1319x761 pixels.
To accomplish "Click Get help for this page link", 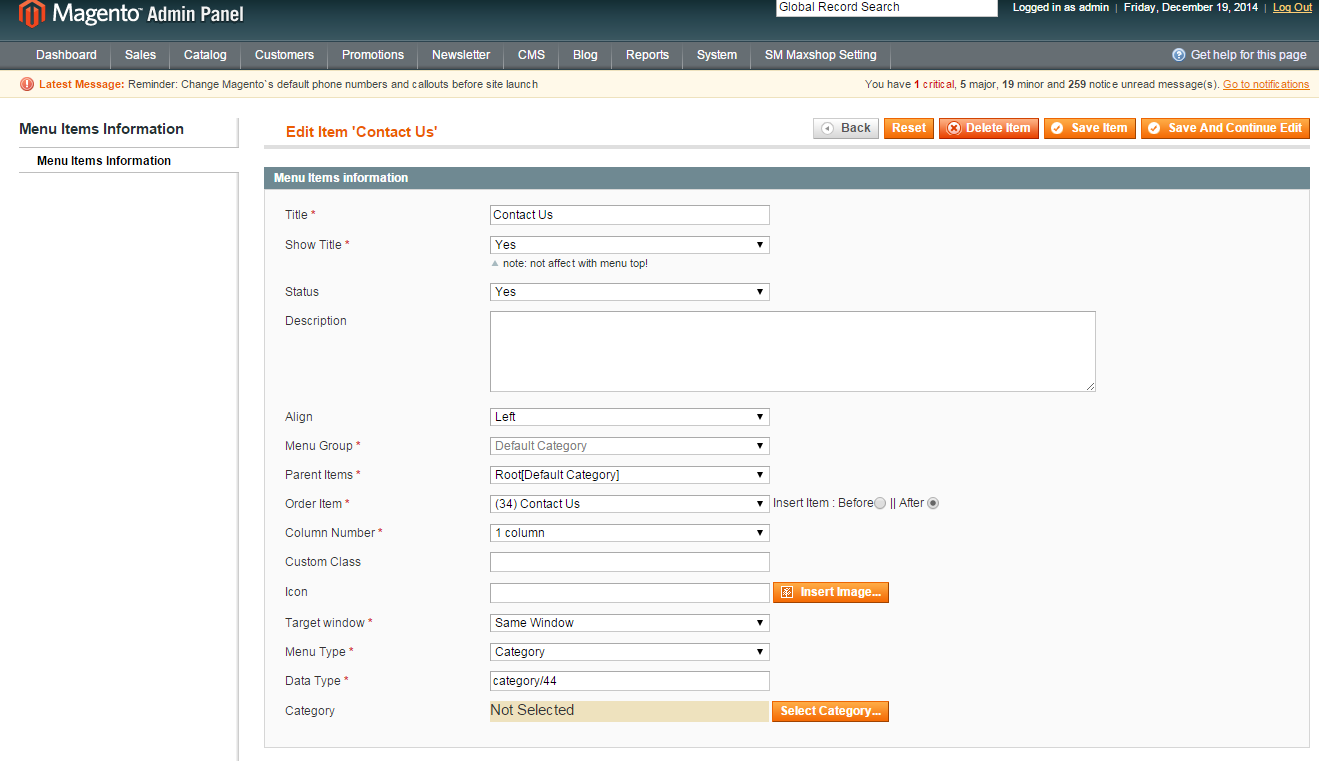I will click(x=1248, y=55).
